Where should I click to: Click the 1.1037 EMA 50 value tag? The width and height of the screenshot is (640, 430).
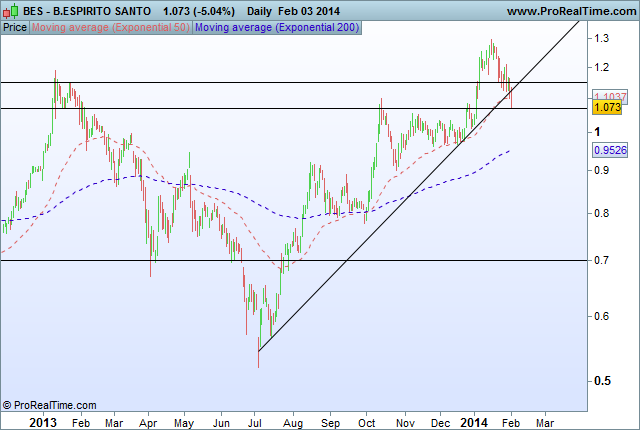[610, 97]
